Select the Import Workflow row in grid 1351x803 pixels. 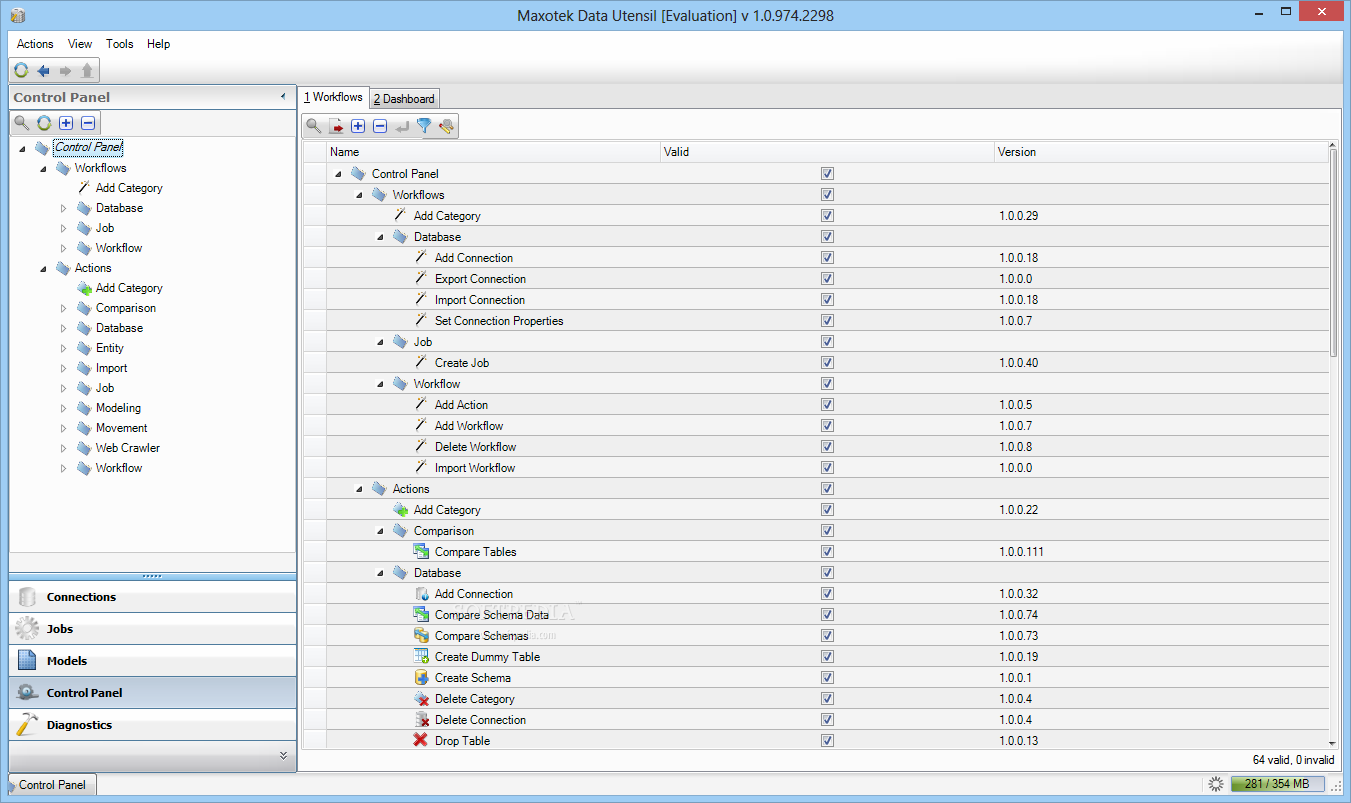pos(815,468)
